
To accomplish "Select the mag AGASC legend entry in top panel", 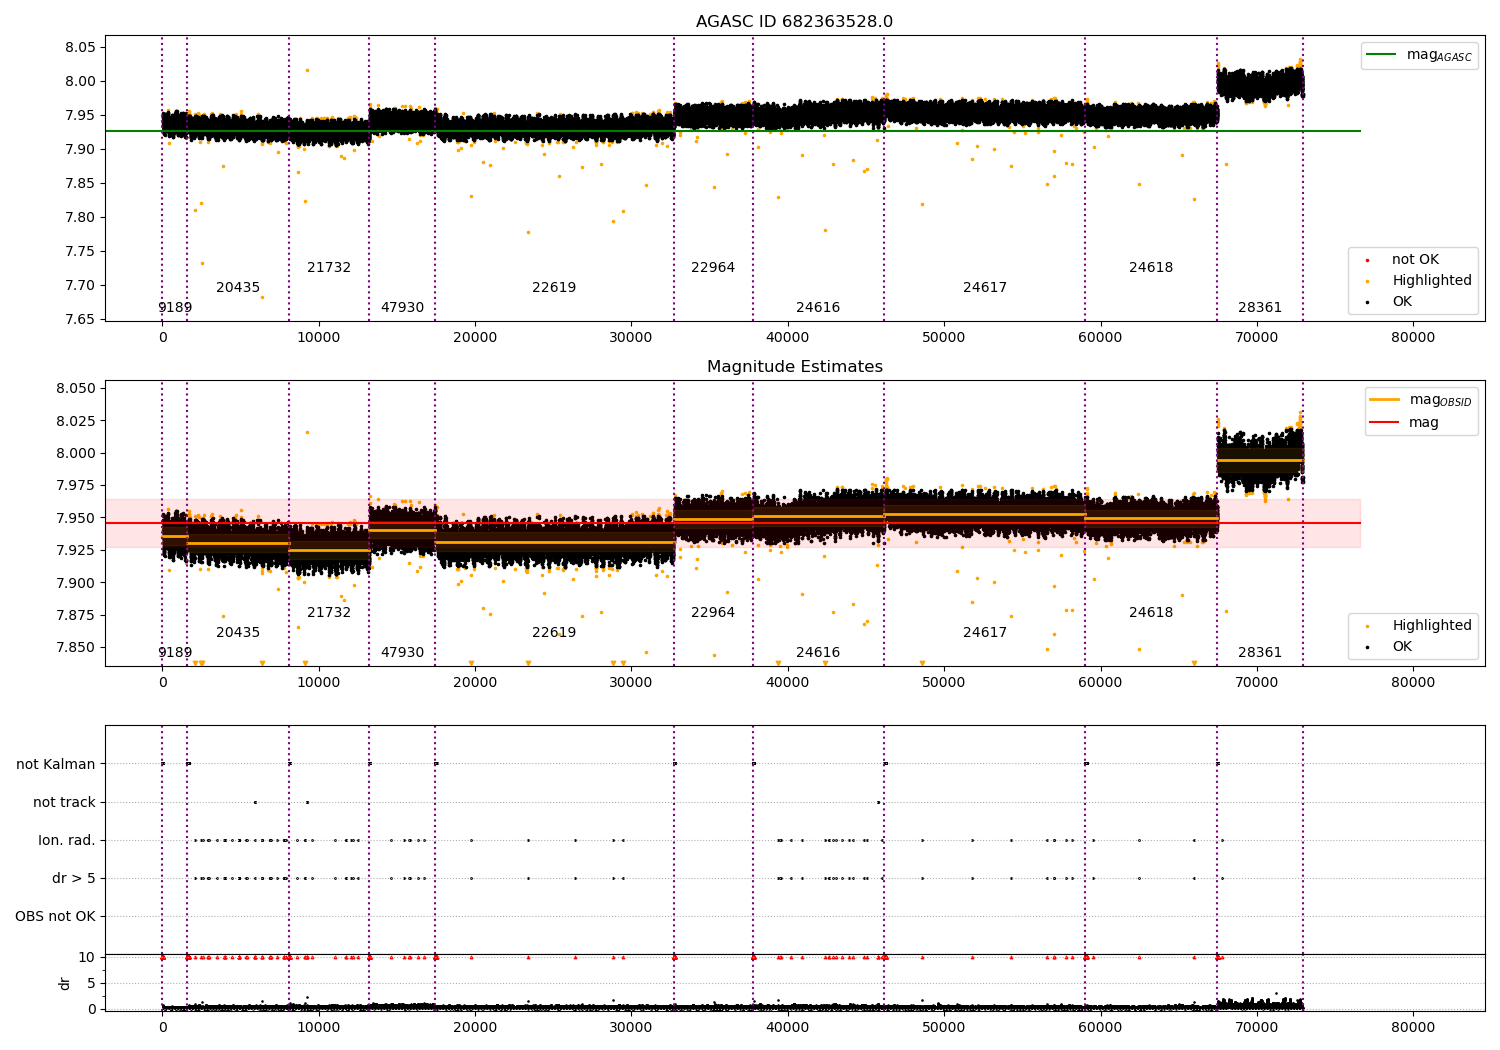I will (1419, 55).
